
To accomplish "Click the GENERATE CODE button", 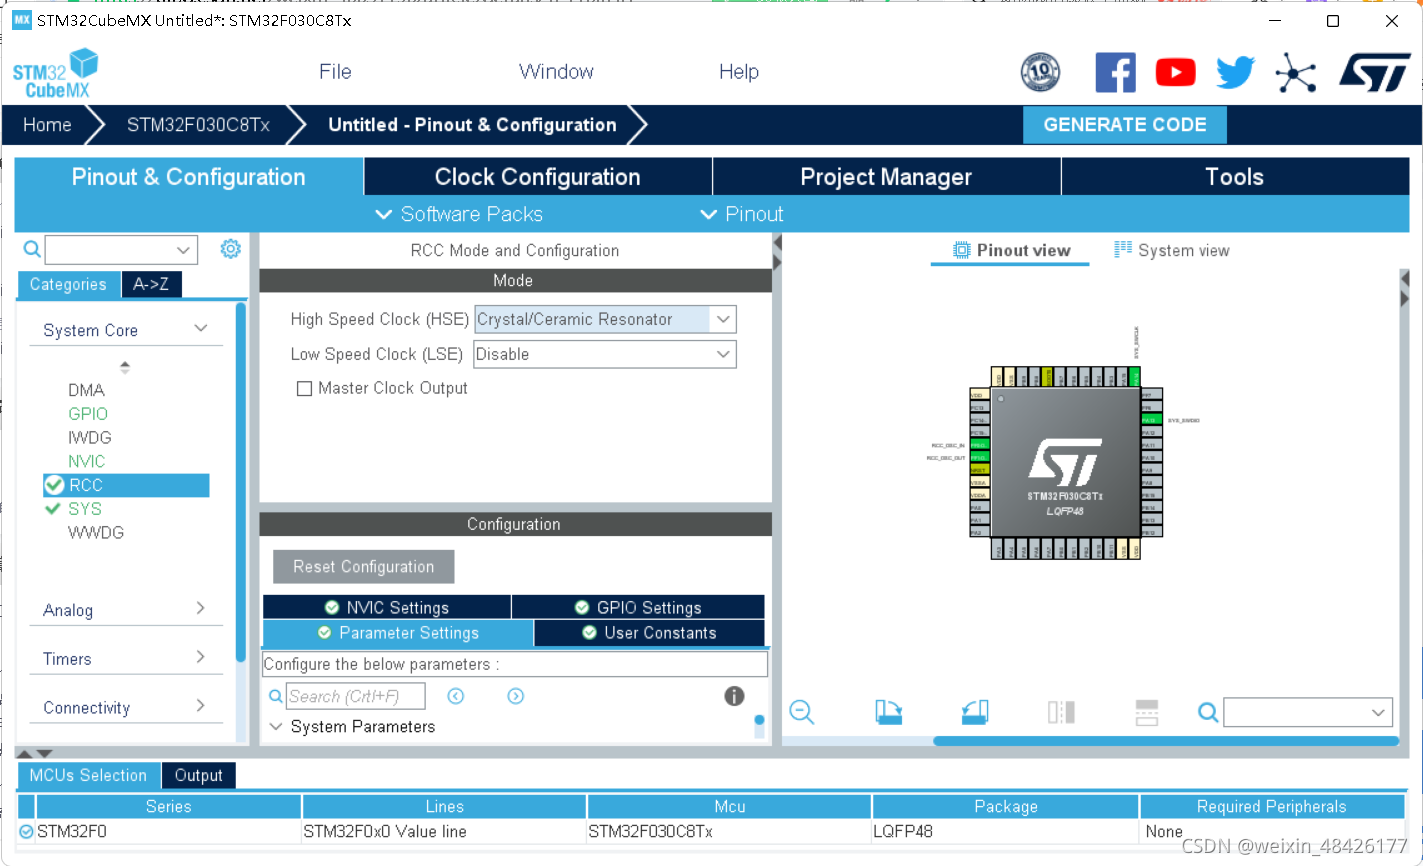I will (x=1125, y=125).
